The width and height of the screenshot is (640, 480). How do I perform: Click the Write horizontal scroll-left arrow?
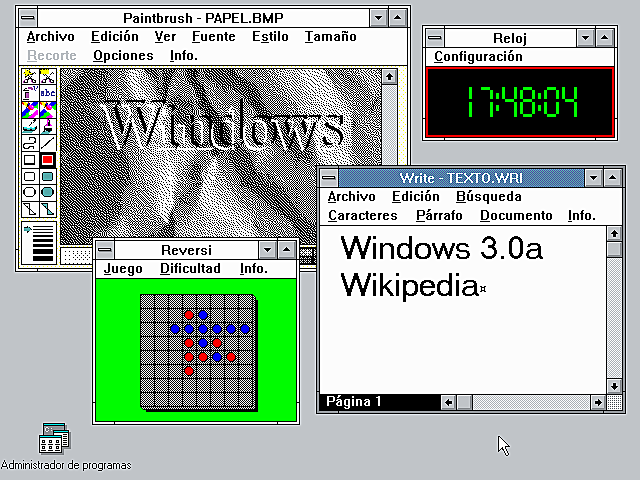(x=448, y=402)
